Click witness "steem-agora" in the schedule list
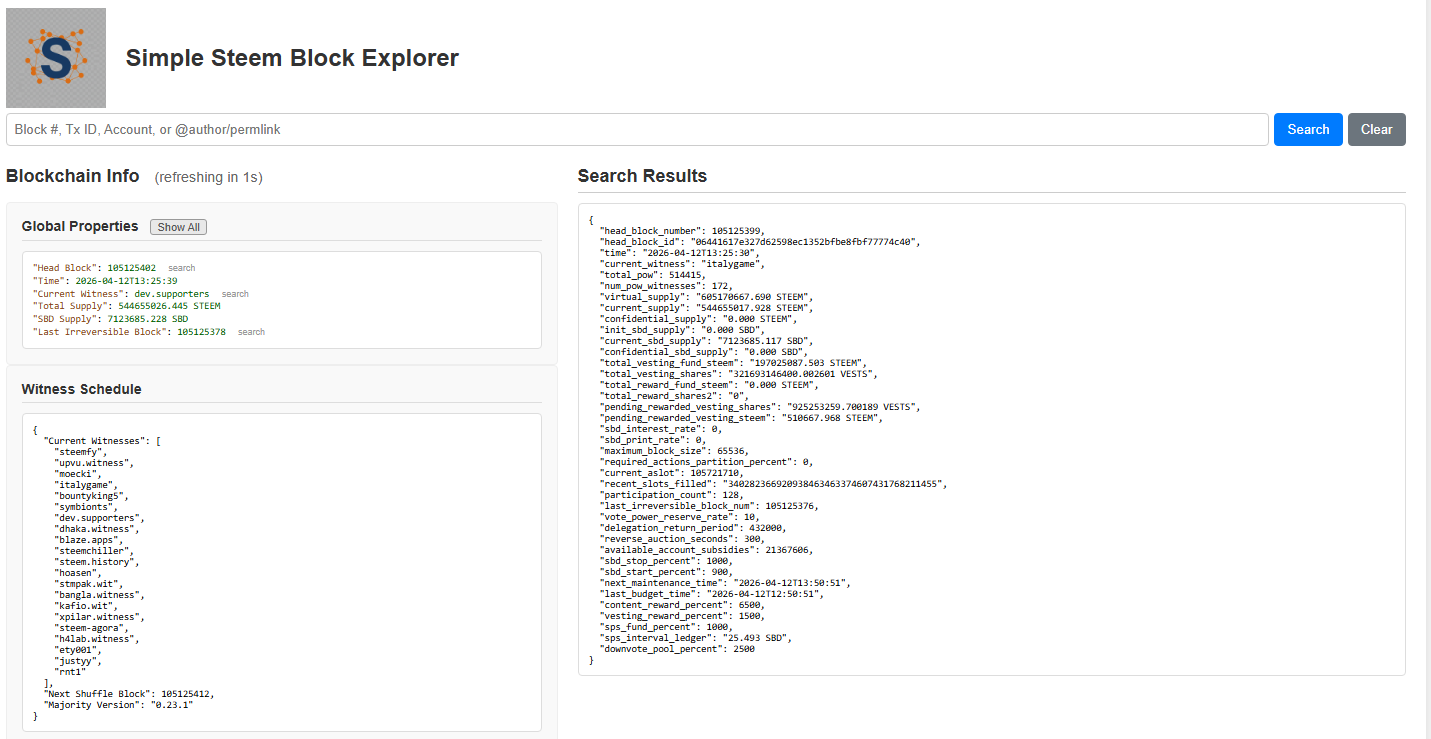1431x739 pixels. tap(91, 628)
